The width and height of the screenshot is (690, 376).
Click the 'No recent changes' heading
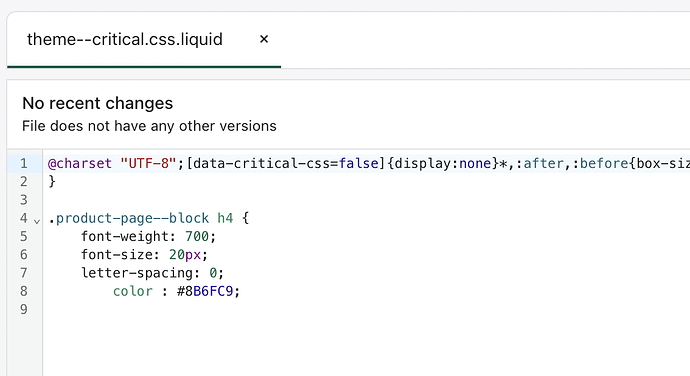pos(98,103)
